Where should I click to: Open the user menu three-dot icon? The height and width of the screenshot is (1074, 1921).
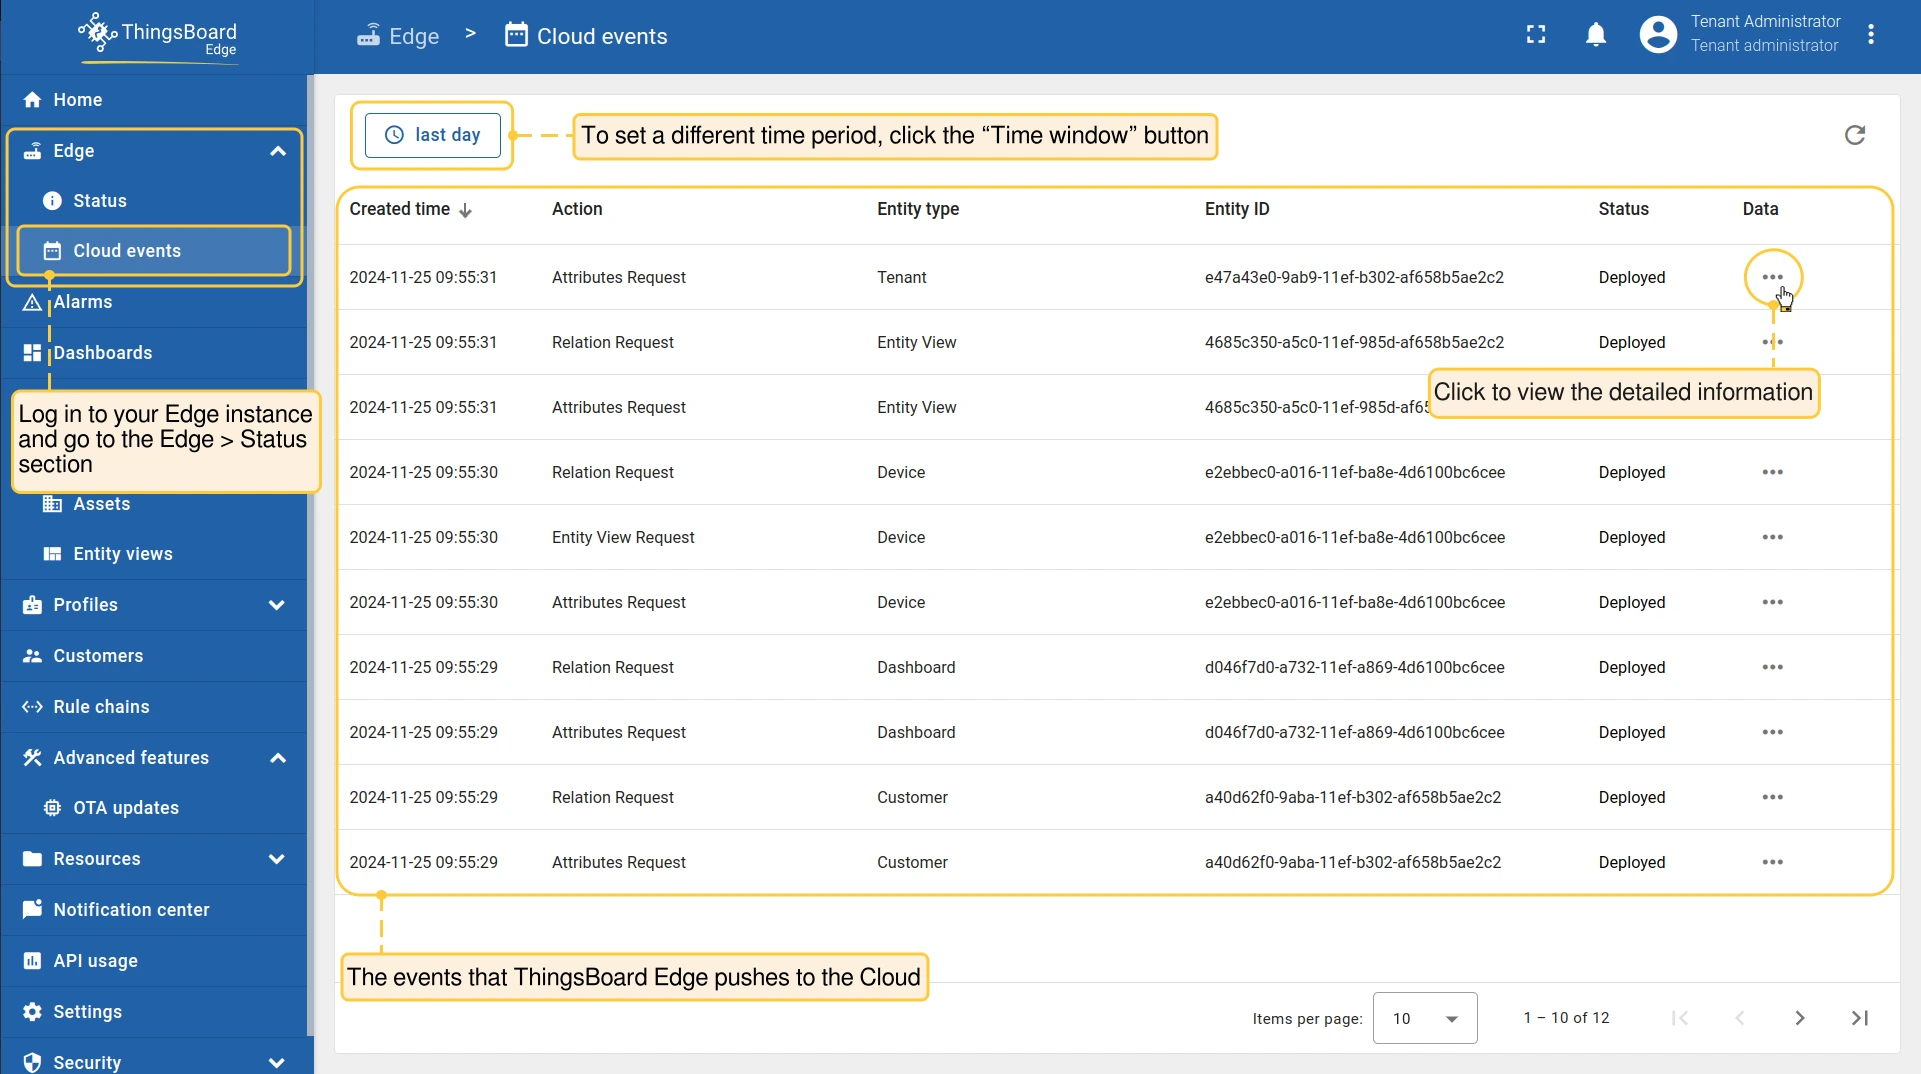[x=1871, y=36]
